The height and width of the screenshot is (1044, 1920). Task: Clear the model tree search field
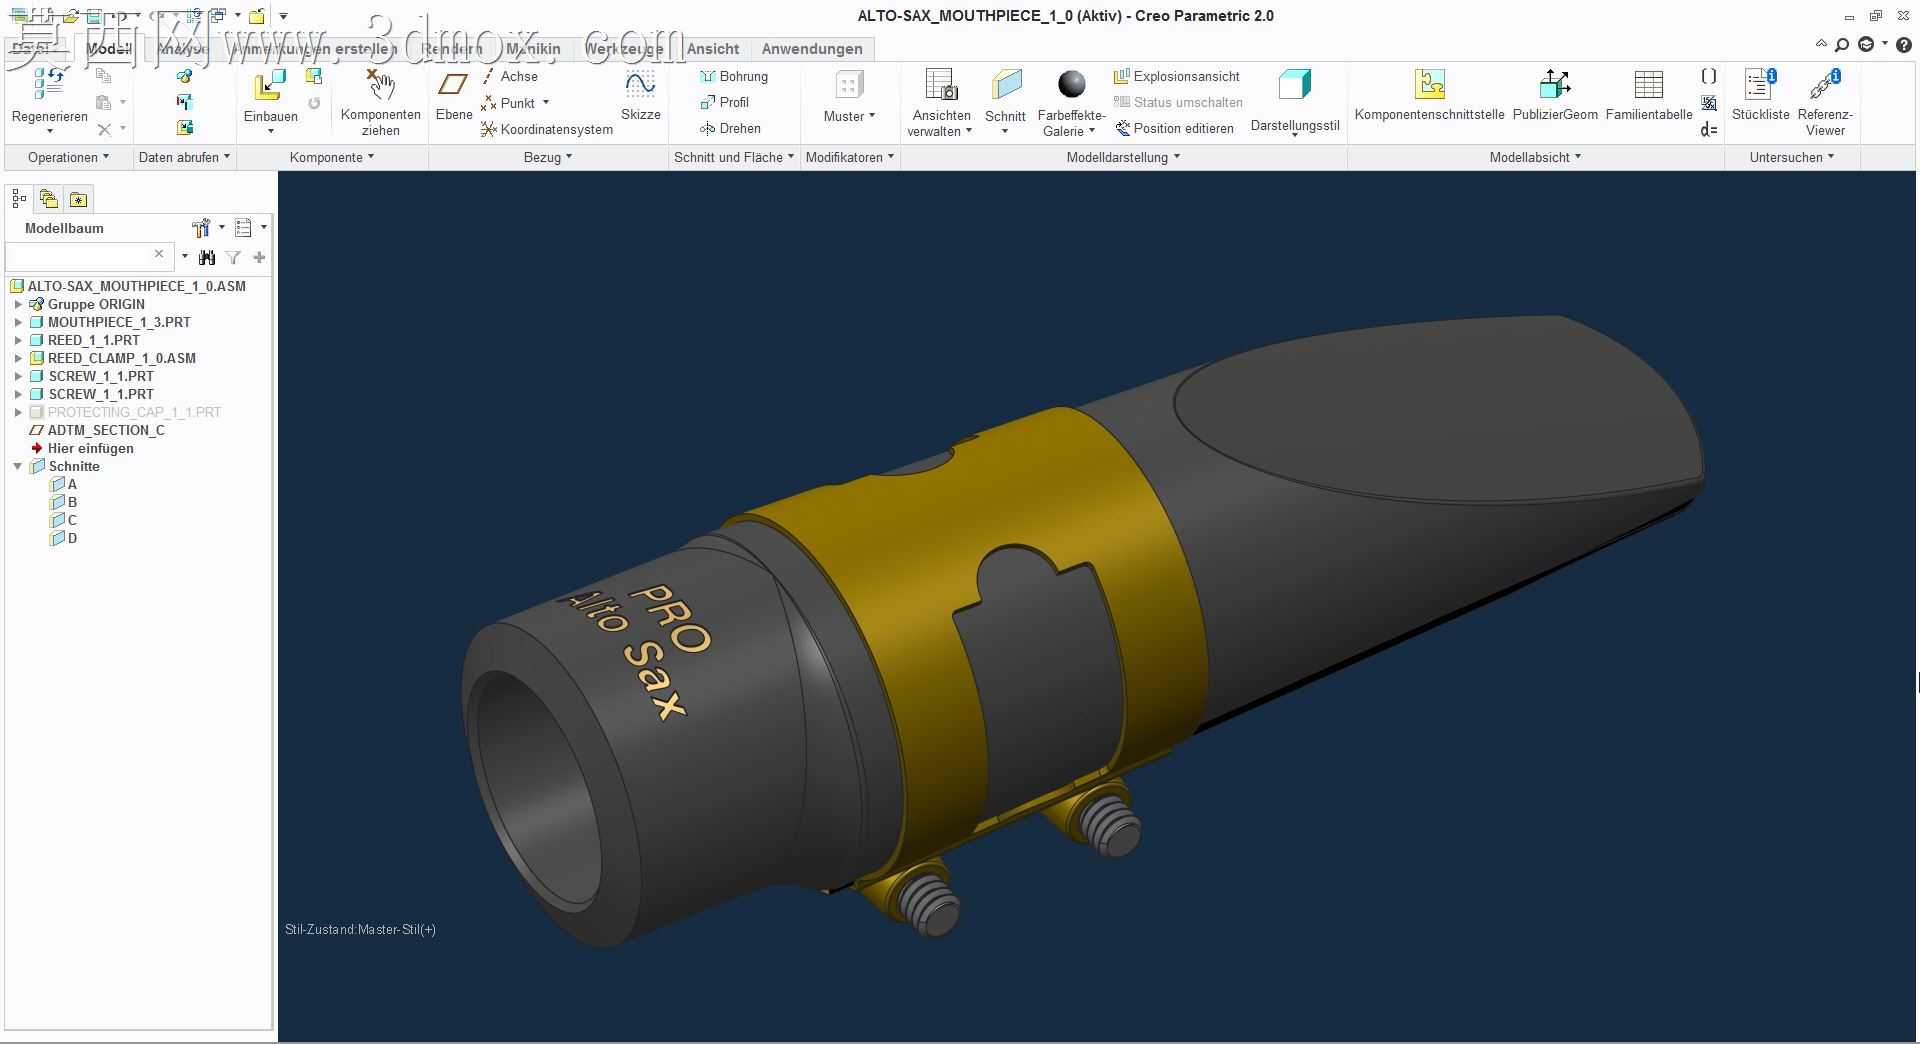click(x=159, y=254)
